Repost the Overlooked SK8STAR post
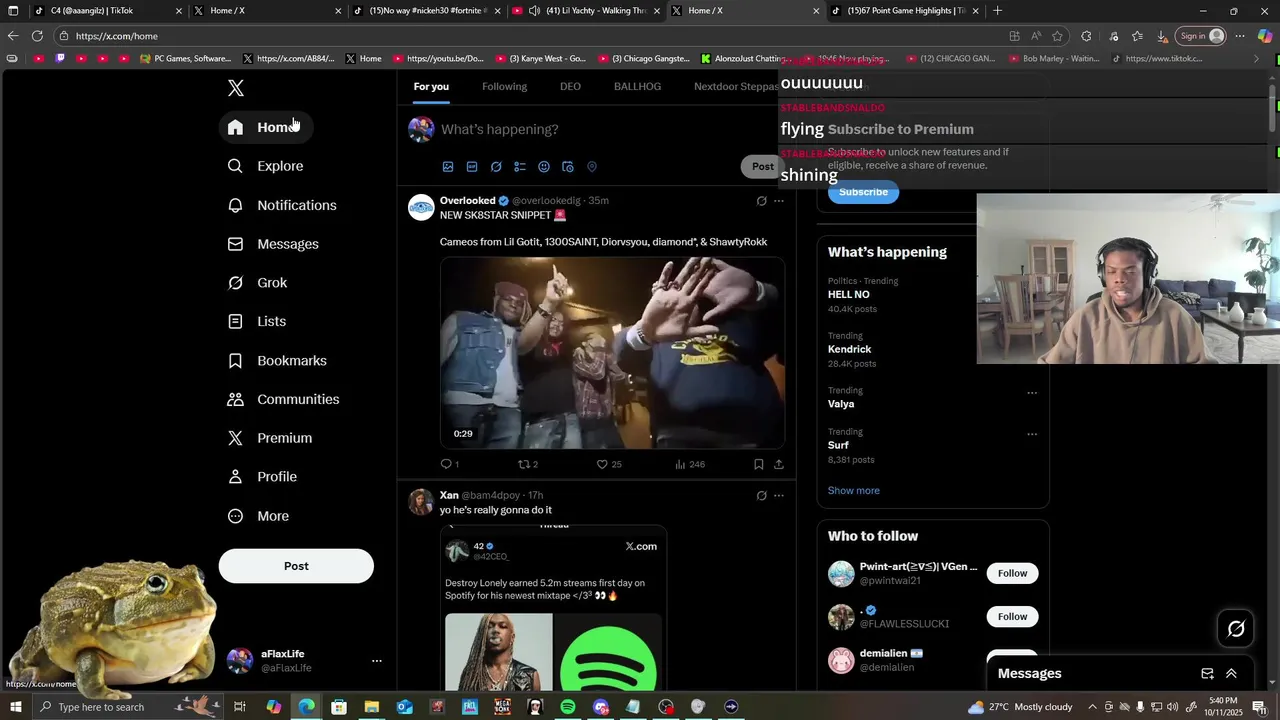This screenshot has width=1280, height=720. (x=527, y=464)
